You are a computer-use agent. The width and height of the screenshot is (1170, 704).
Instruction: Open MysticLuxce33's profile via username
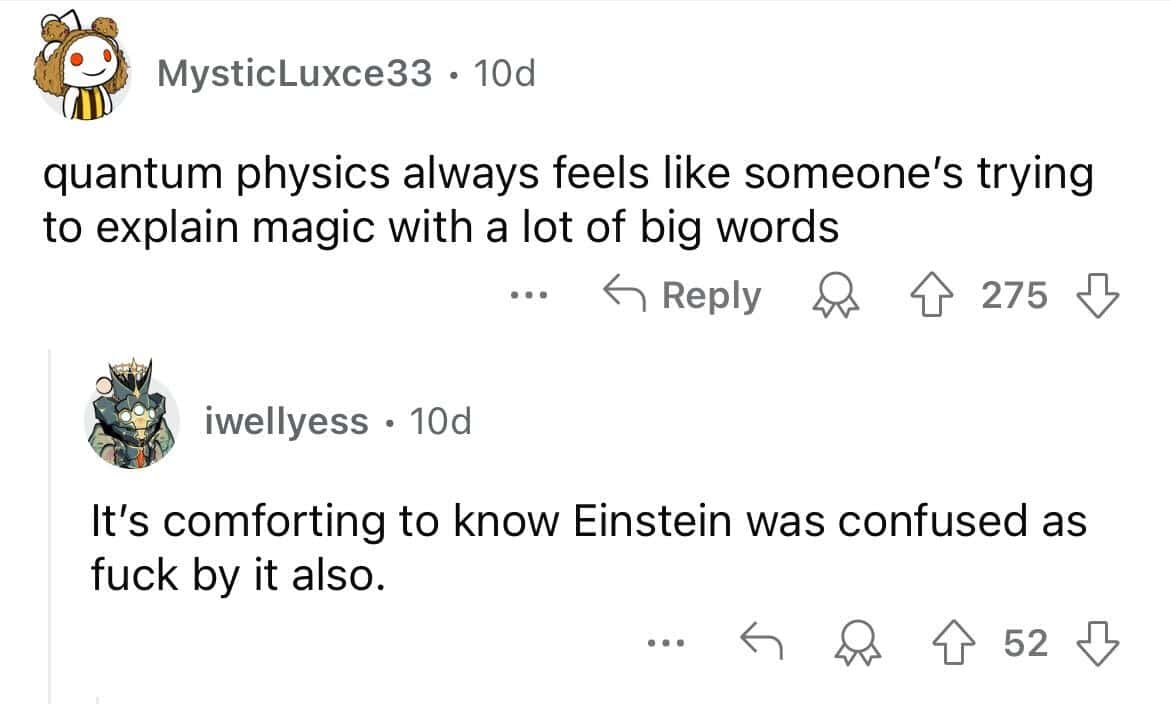pyautogui.click(x=294, y=72)
